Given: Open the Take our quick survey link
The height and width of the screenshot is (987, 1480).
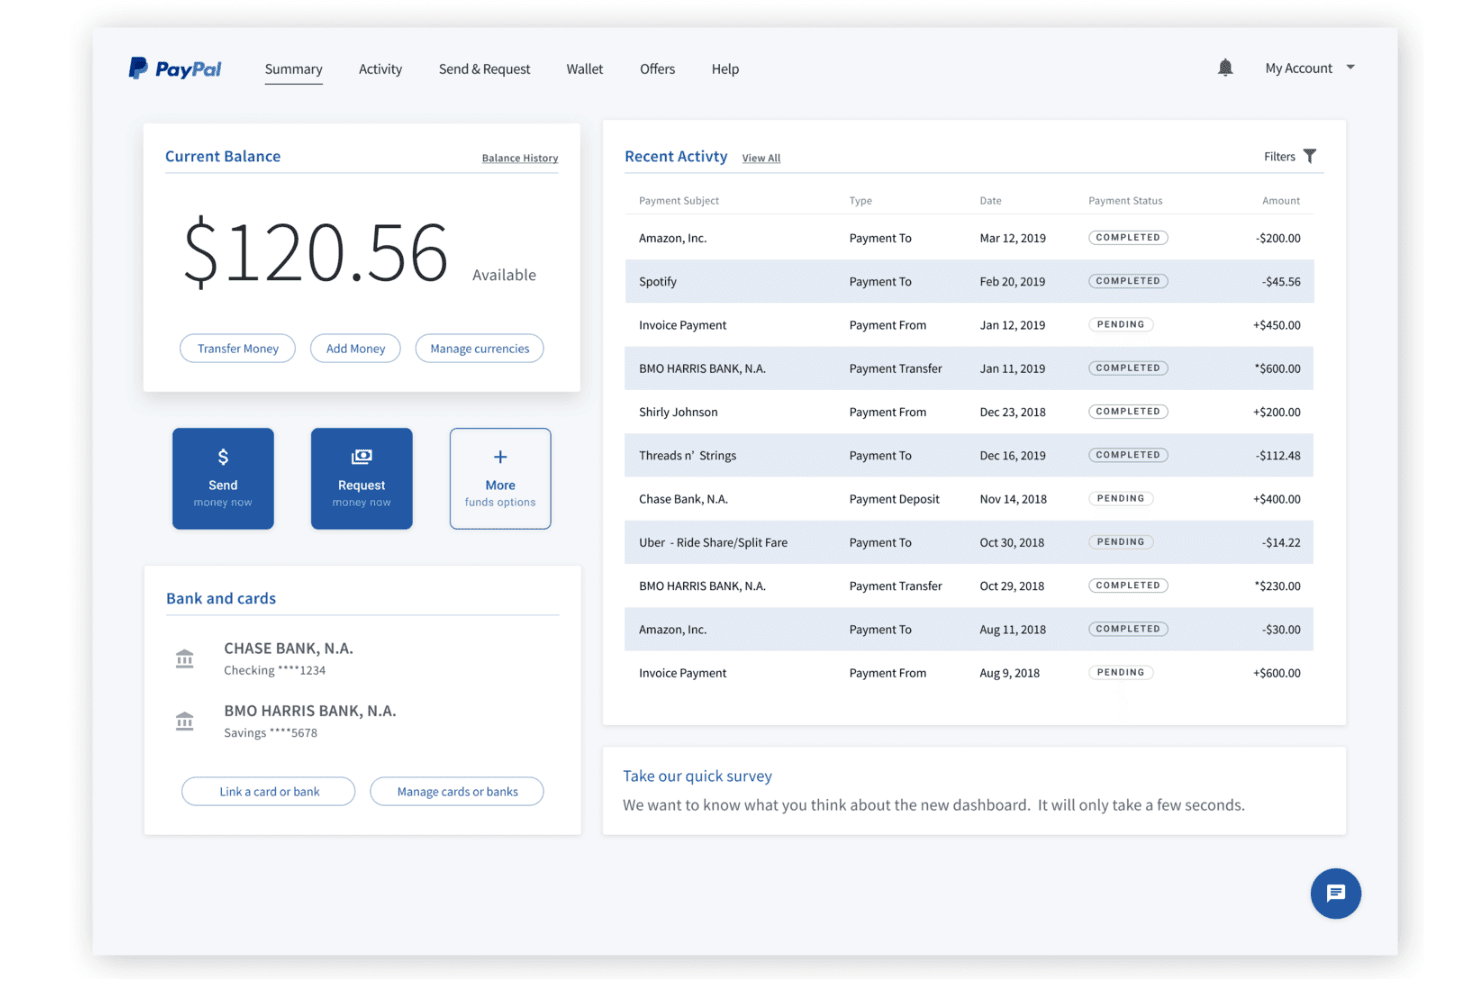Looking at the screenshot, I should coord(697,776).
